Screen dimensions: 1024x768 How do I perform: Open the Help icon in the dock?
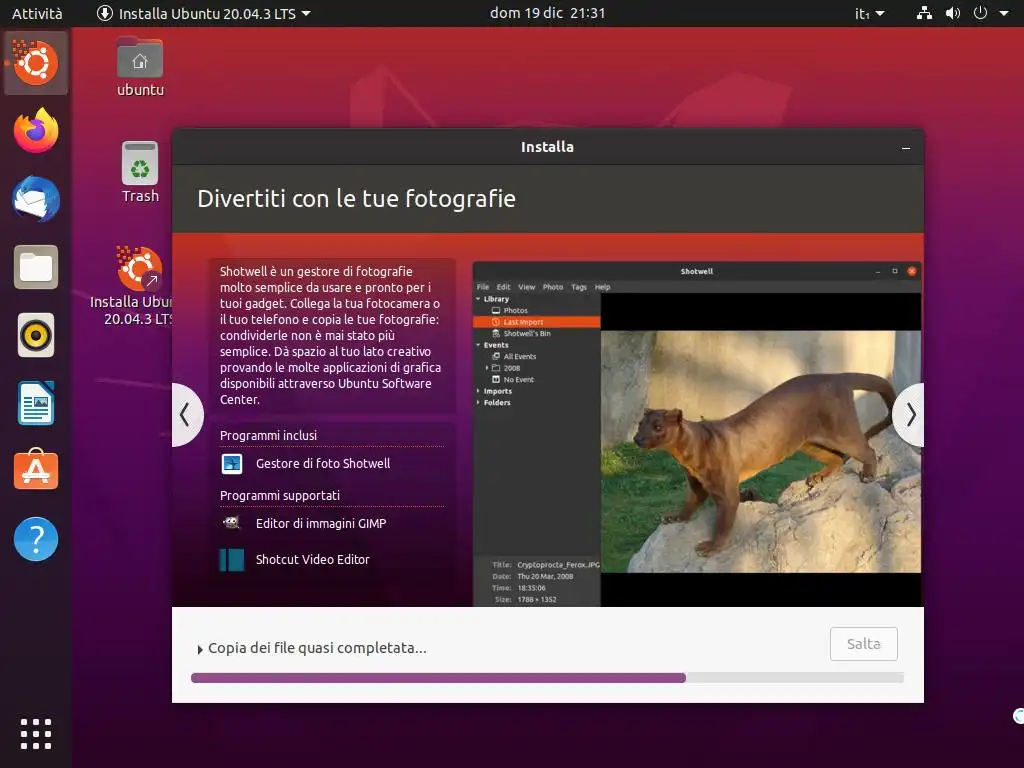[36, 539]
